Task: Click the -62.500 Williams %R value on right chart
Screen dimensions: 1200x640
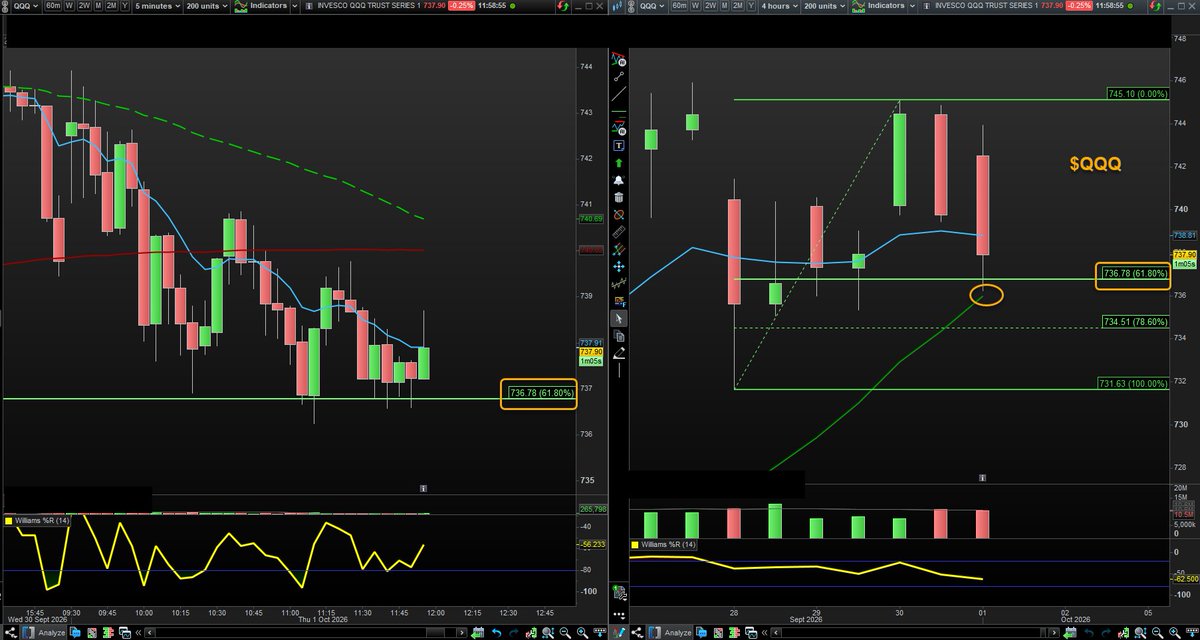Action: pyautogui.click(x=1185, y=578)
